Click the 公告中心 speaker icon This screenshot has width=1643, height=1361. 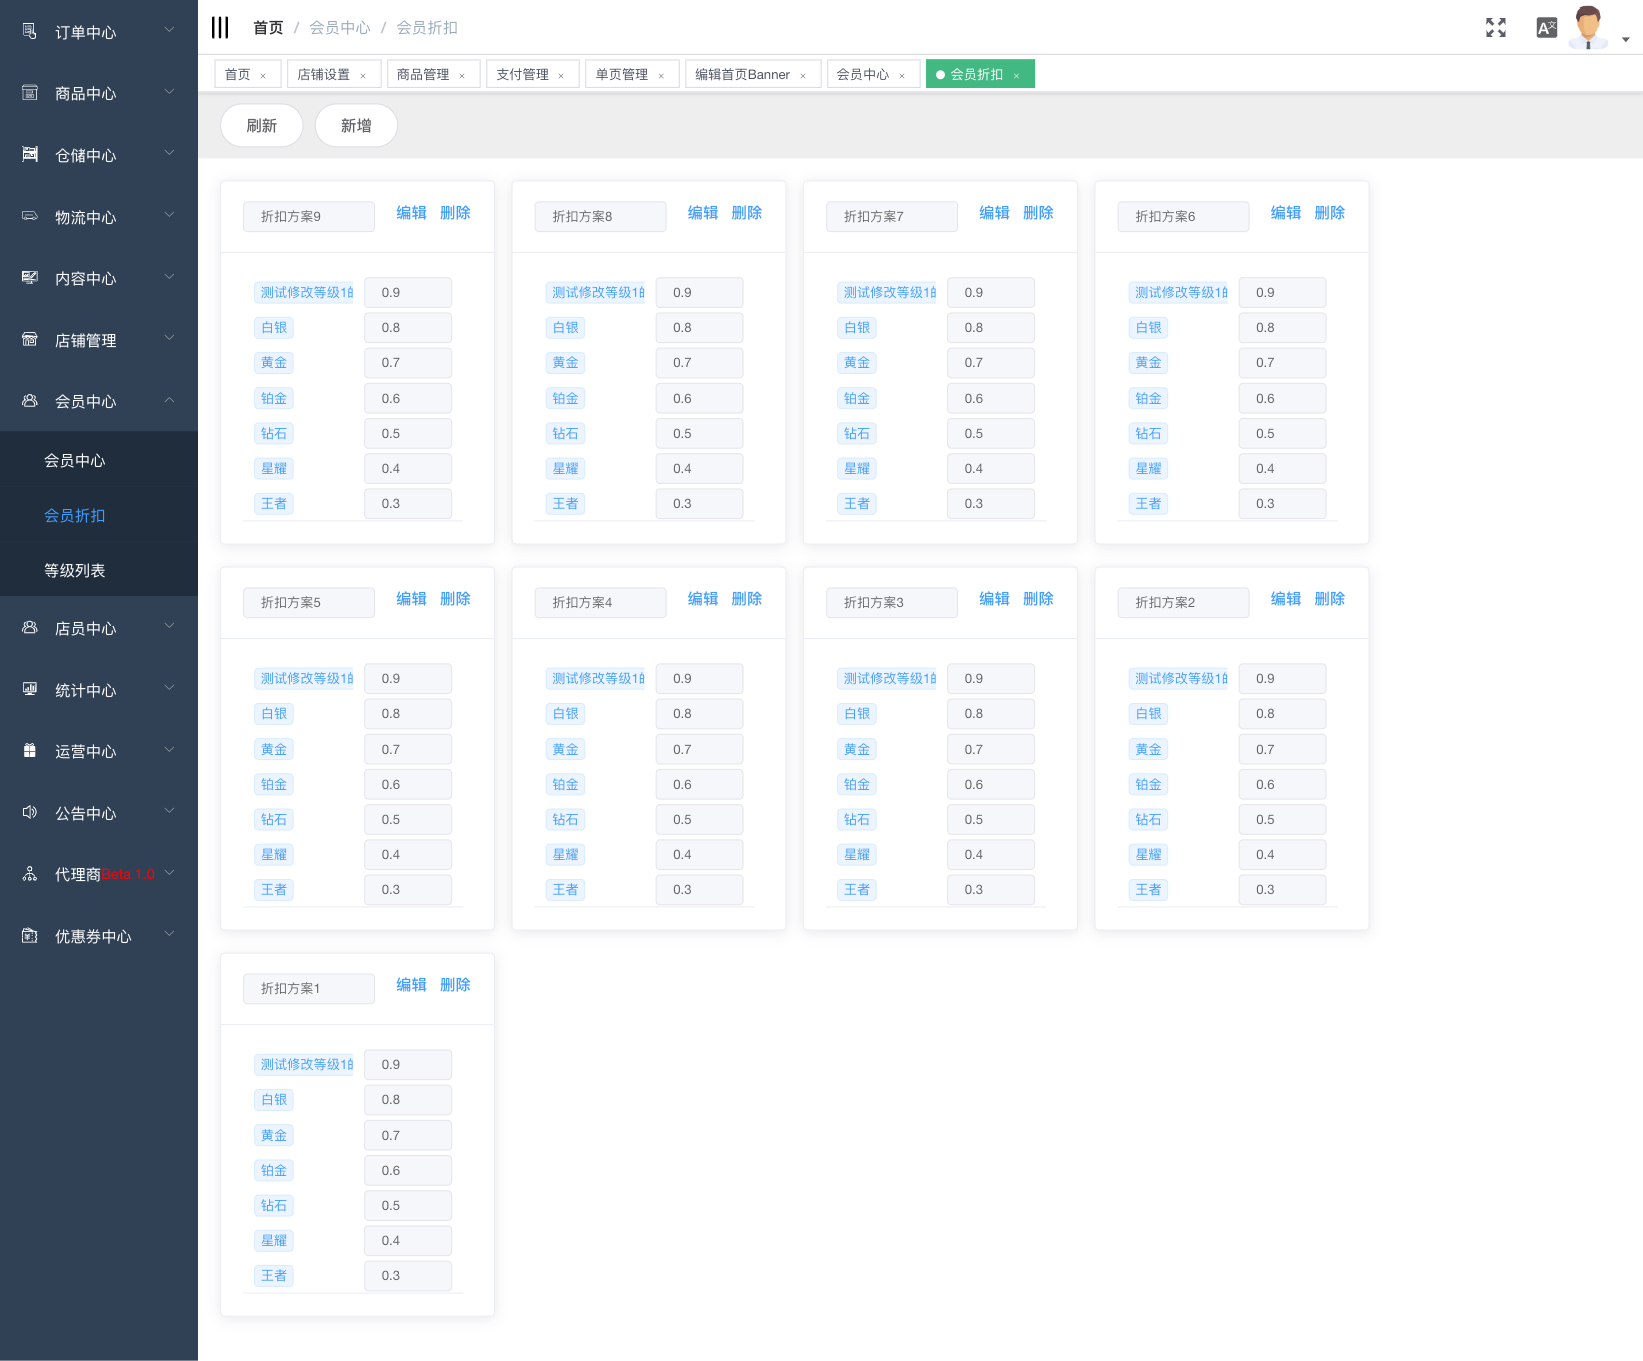[30, 813]
